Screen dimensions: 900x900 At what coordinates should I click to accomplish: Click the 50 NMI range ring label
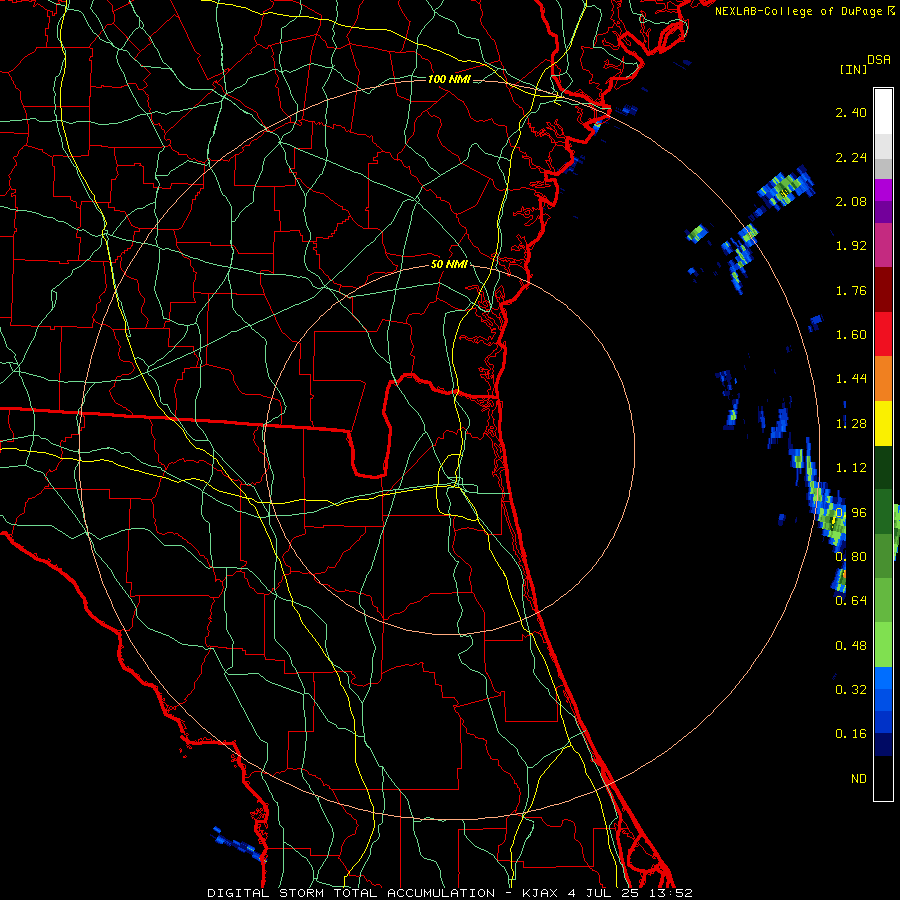click(449, 264)
